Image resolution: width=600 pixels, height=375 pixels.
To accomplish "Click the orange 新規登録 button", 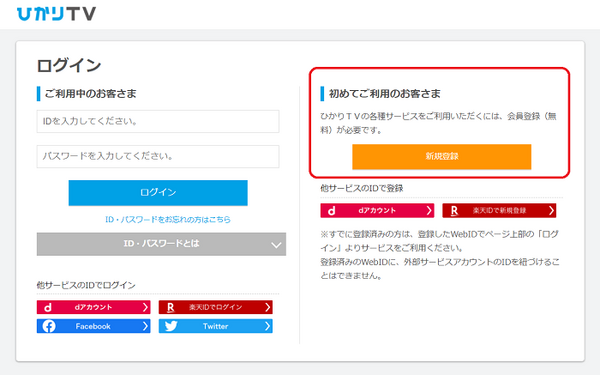I will (442, 157).
